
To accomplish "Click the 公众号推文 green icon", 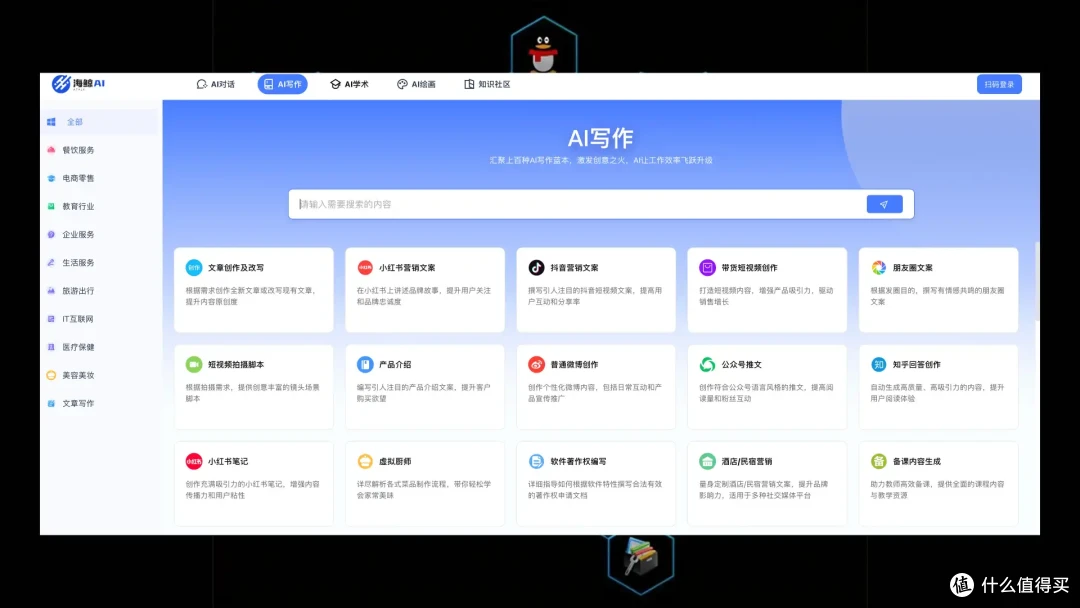I will coord(707,364).
